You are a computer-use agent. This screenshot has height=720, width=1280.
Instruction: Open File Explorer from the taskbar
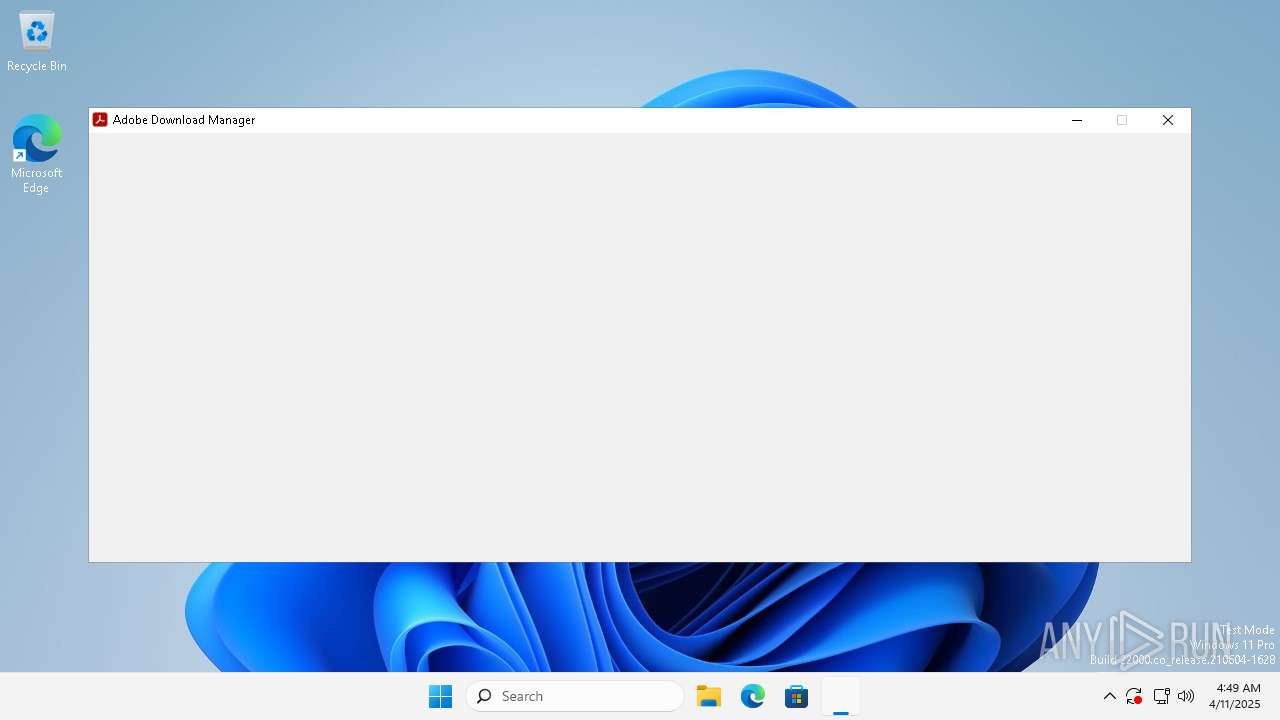pos(709,696)
